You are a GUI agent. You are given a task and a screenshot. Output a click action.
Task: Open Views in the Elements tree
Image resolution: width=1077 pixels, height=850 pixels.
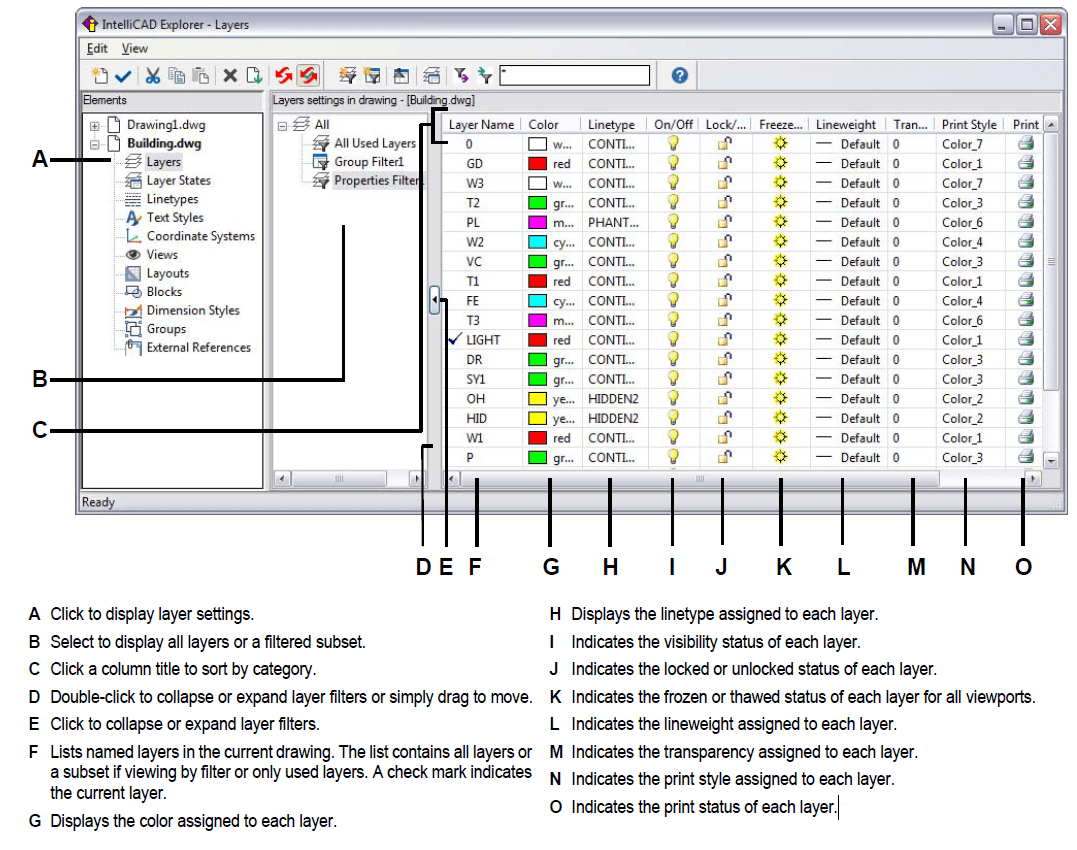click(x=162, y=255)
